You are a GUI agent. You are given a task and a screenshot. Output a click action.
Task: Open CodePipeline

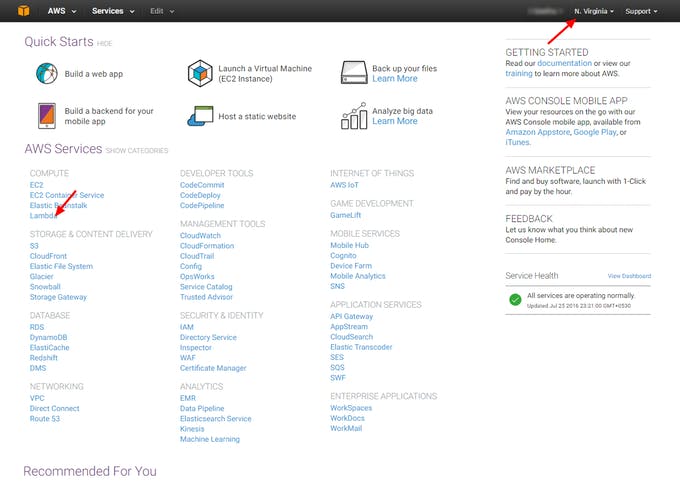(x=202, y=205)
